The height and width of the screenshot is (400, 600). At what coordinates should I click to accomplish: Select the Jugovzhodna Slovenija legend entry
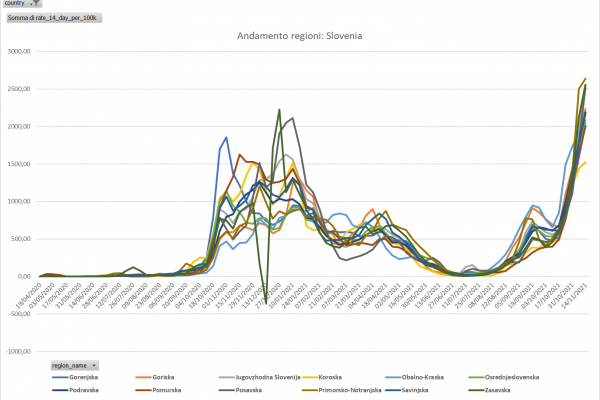pyautogui.click(x=260, y=377)
